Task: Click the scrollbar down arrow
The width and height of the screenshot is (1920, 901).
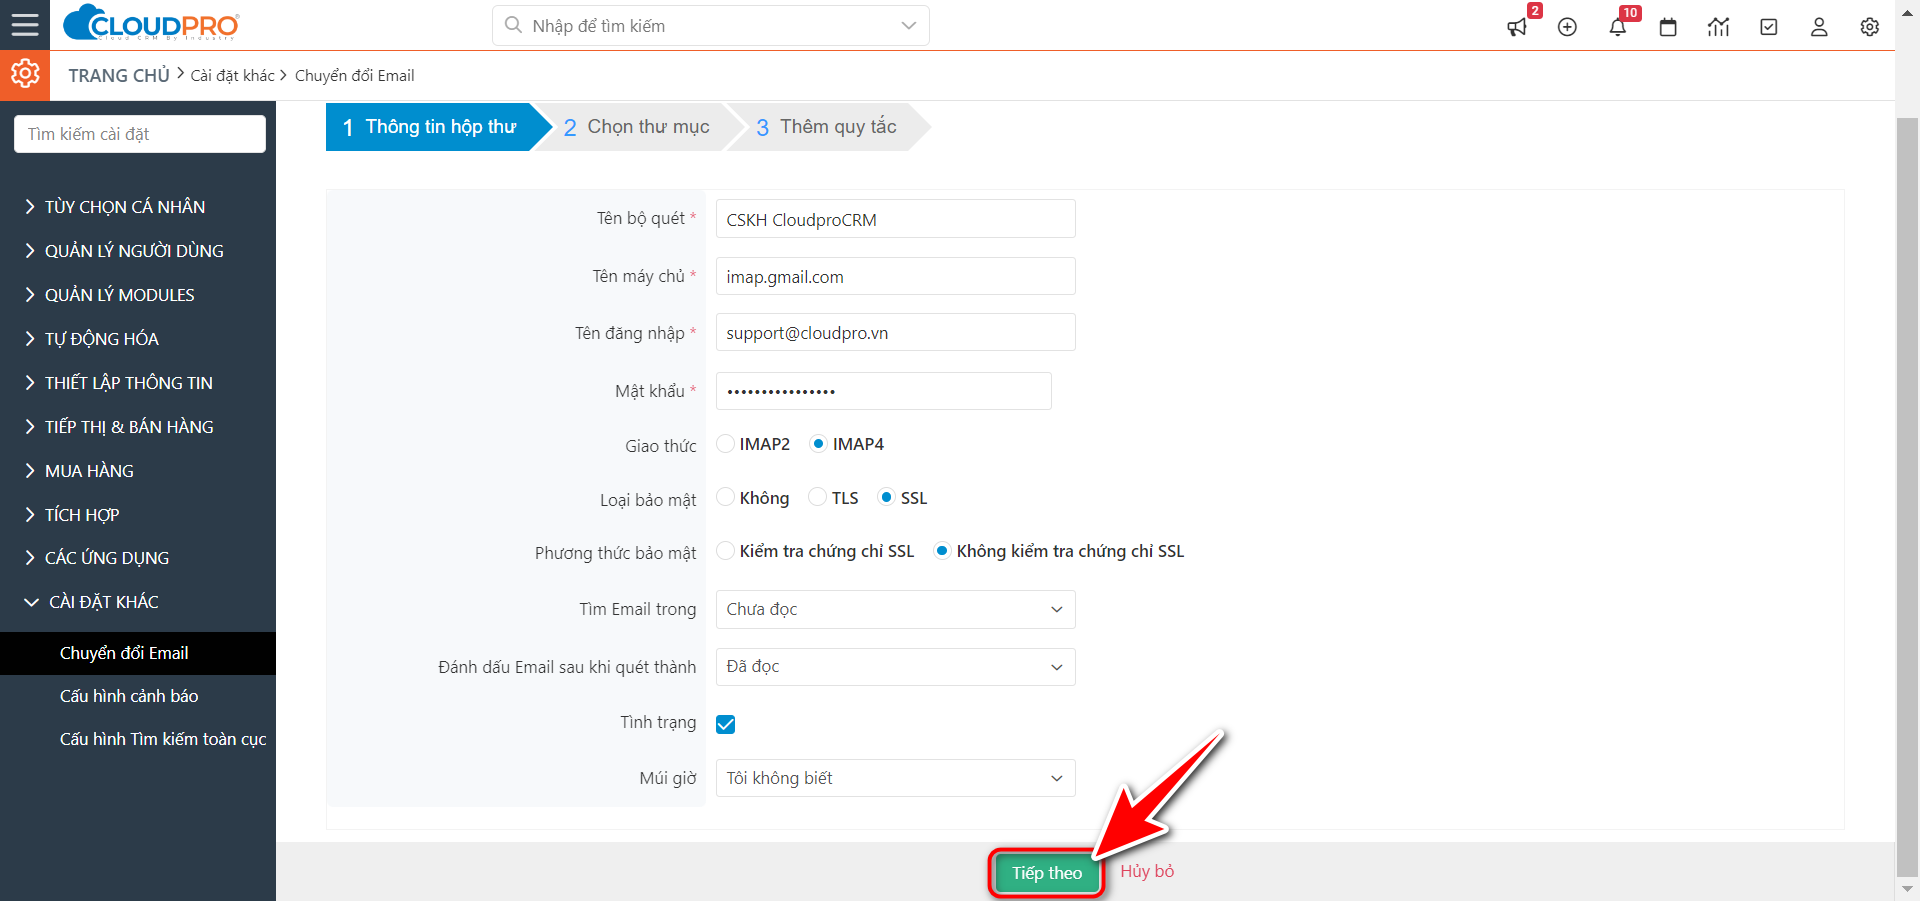Action: coord(1908,888)
